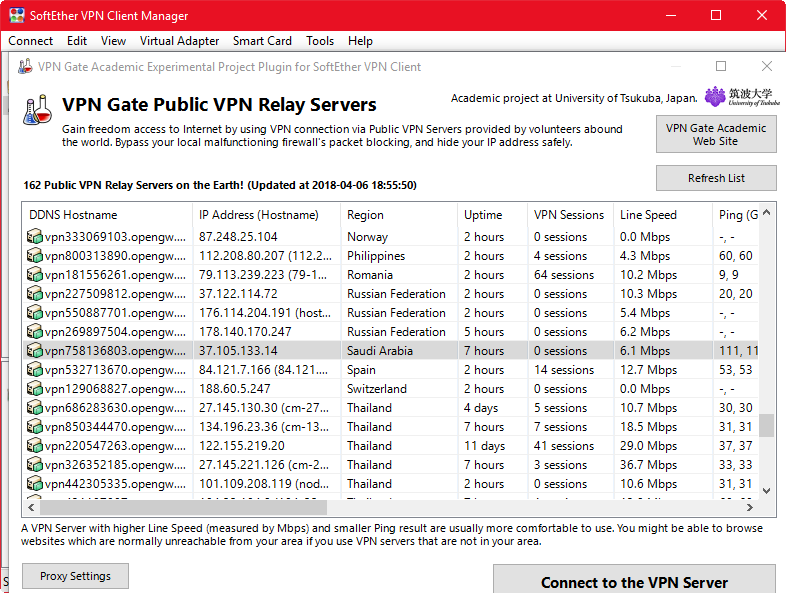Click the Philippines region cell

[x=376, y=256]
